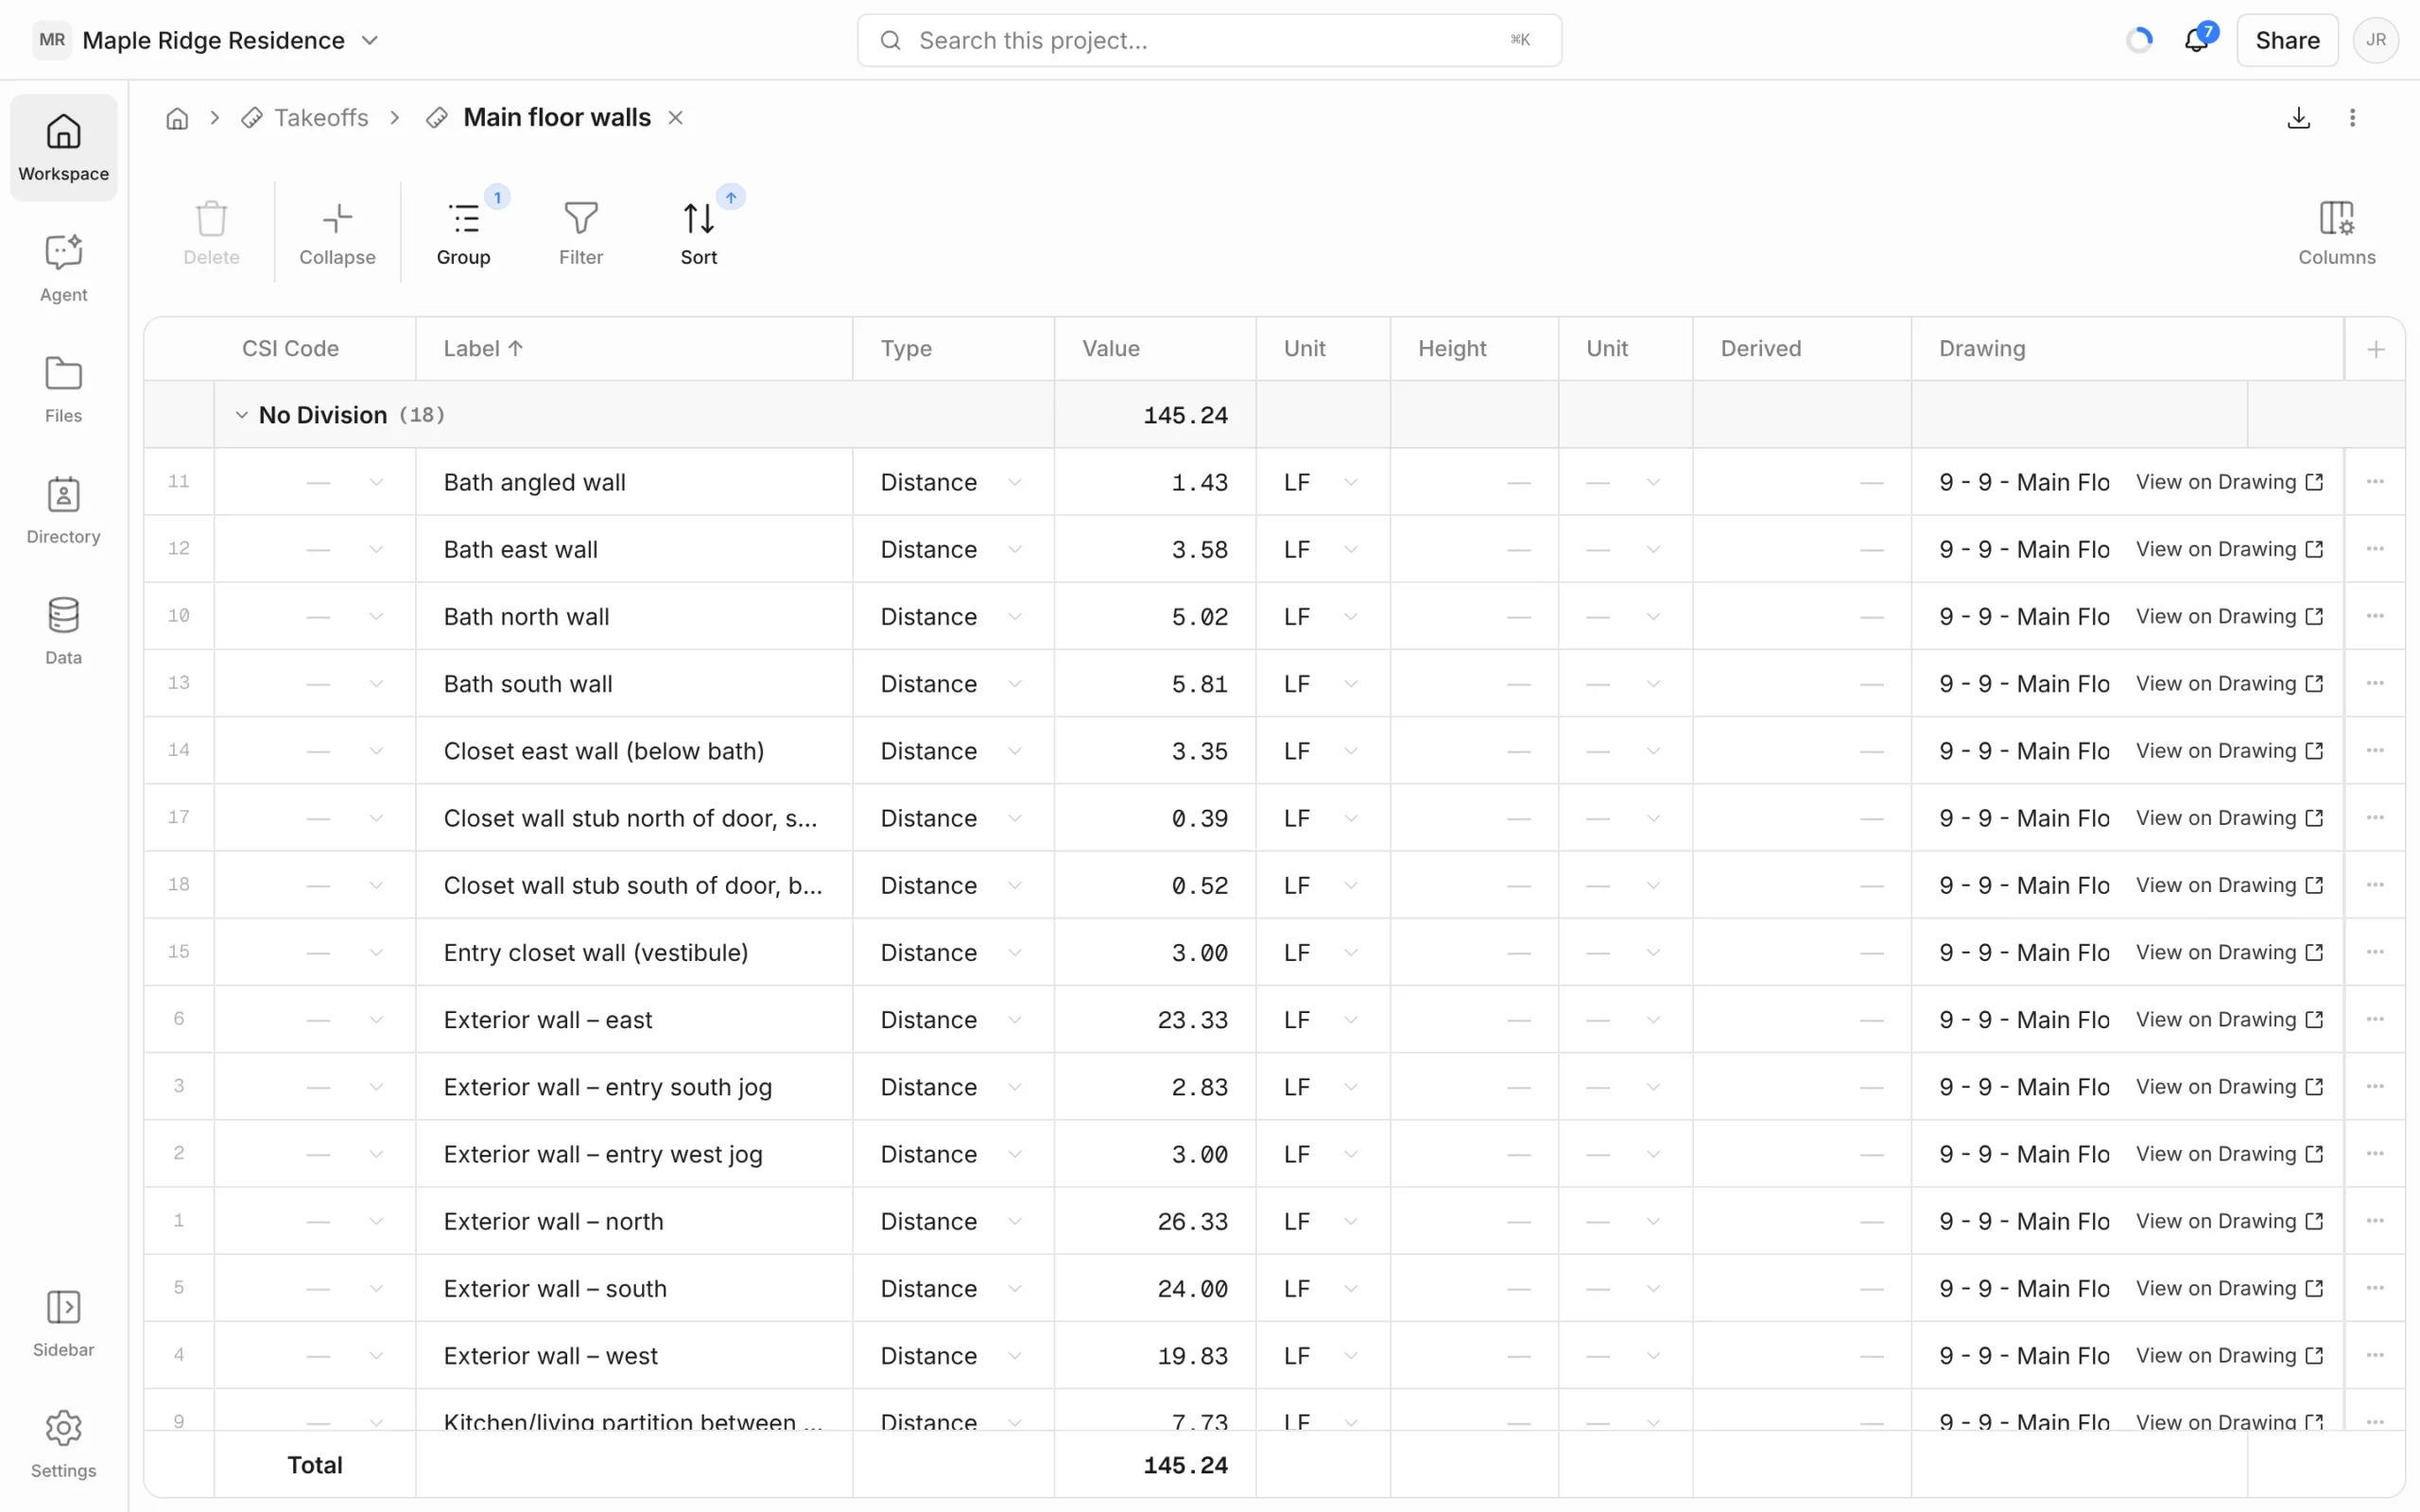This screenshot has width=2420, height=1512.
Task: Collapse all groups with Collapse
Action: 337,232
